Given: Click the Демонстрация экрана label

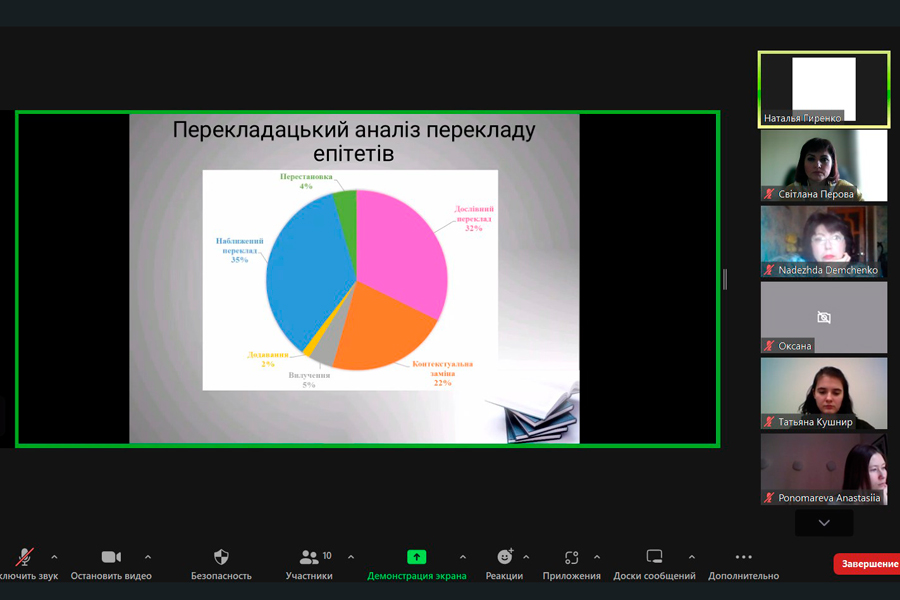Looking at the screenshot, I should pos(417,576).
